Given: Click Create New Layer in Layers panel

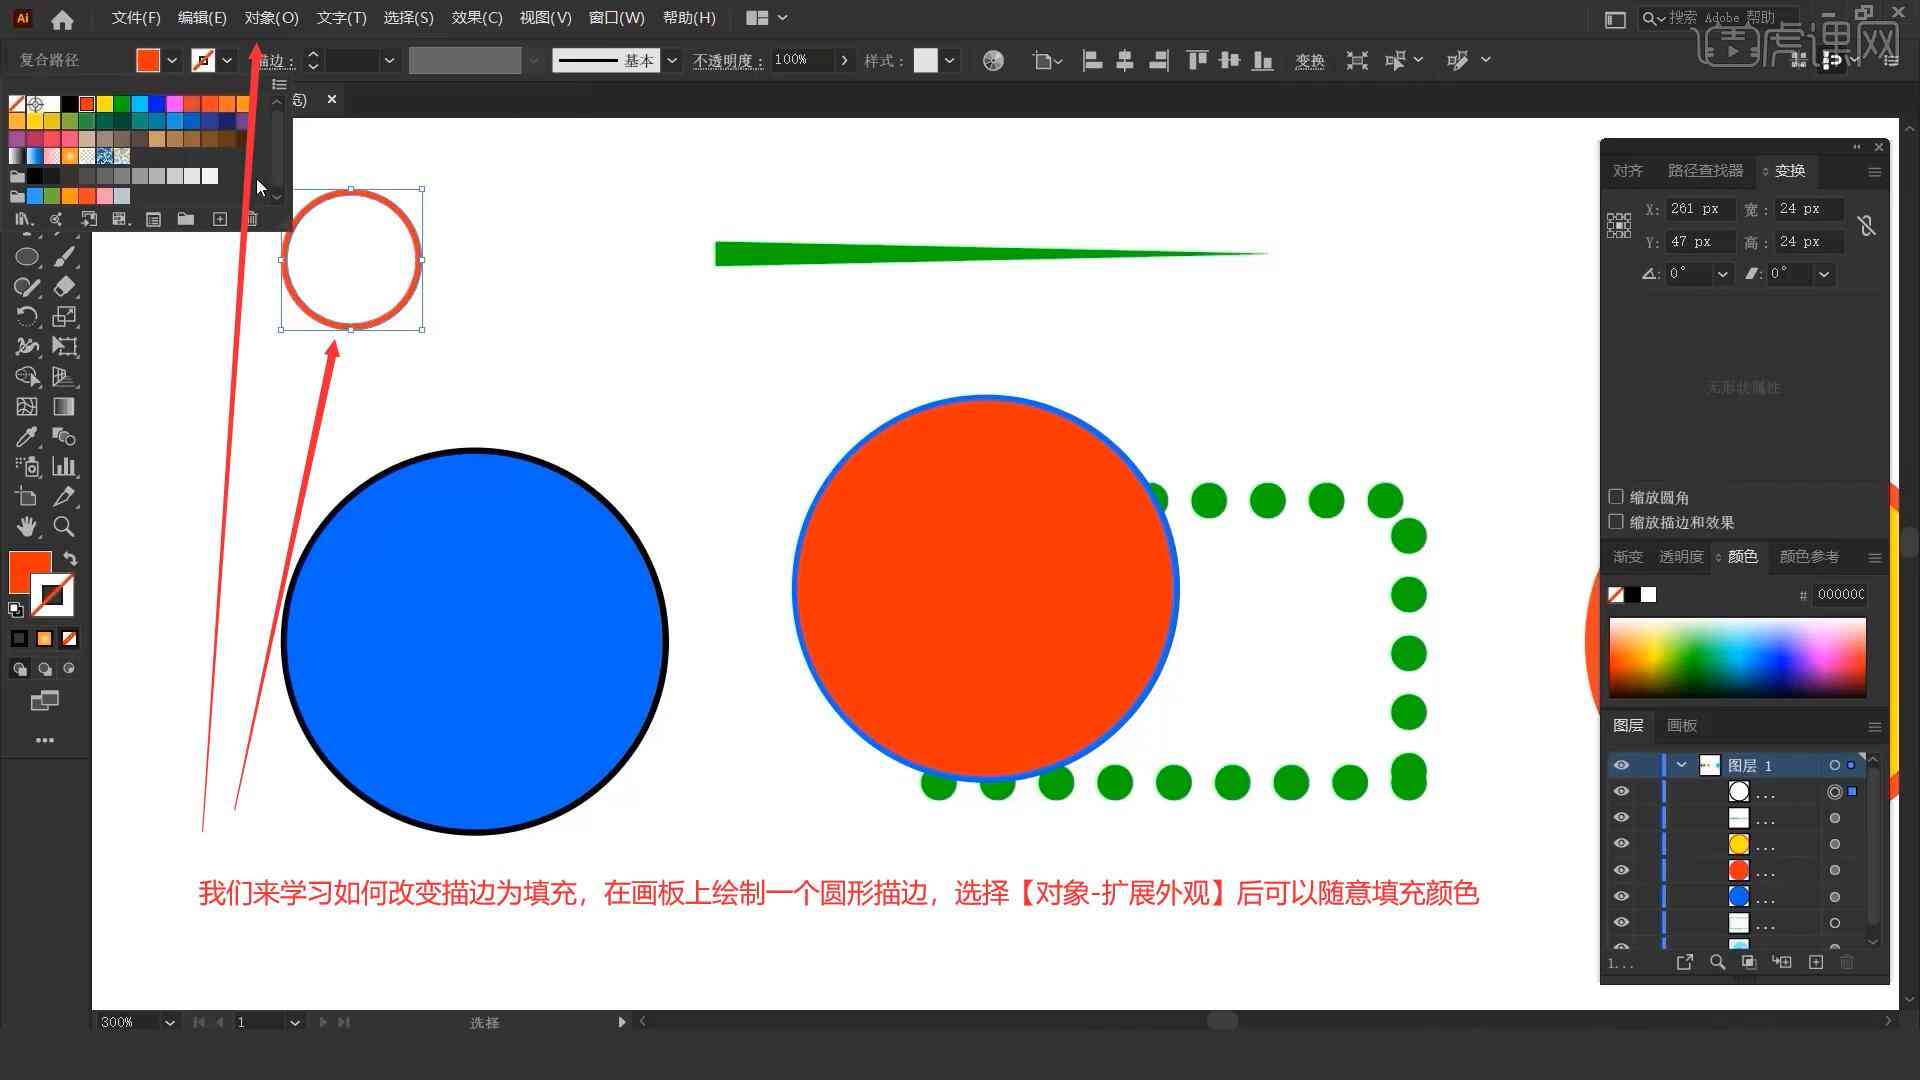Looking at the screenshot, I should point(1816,962).
